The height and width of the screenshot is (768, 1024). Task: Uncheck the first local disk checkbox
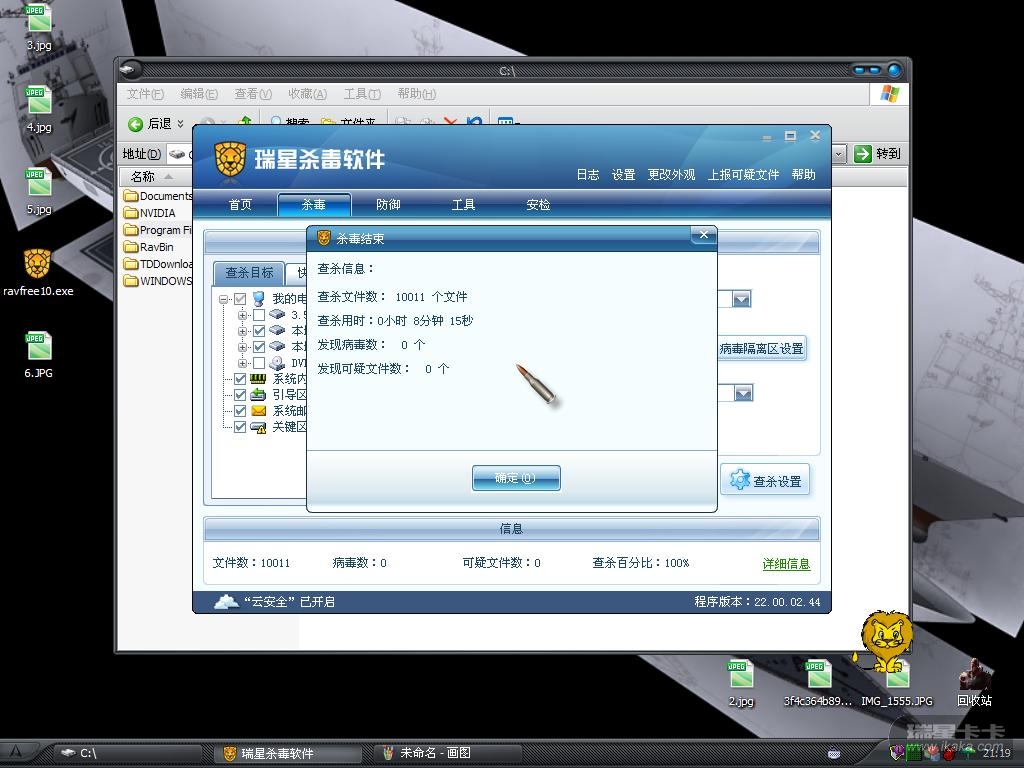pyautogui.click(x=259, y=331)
